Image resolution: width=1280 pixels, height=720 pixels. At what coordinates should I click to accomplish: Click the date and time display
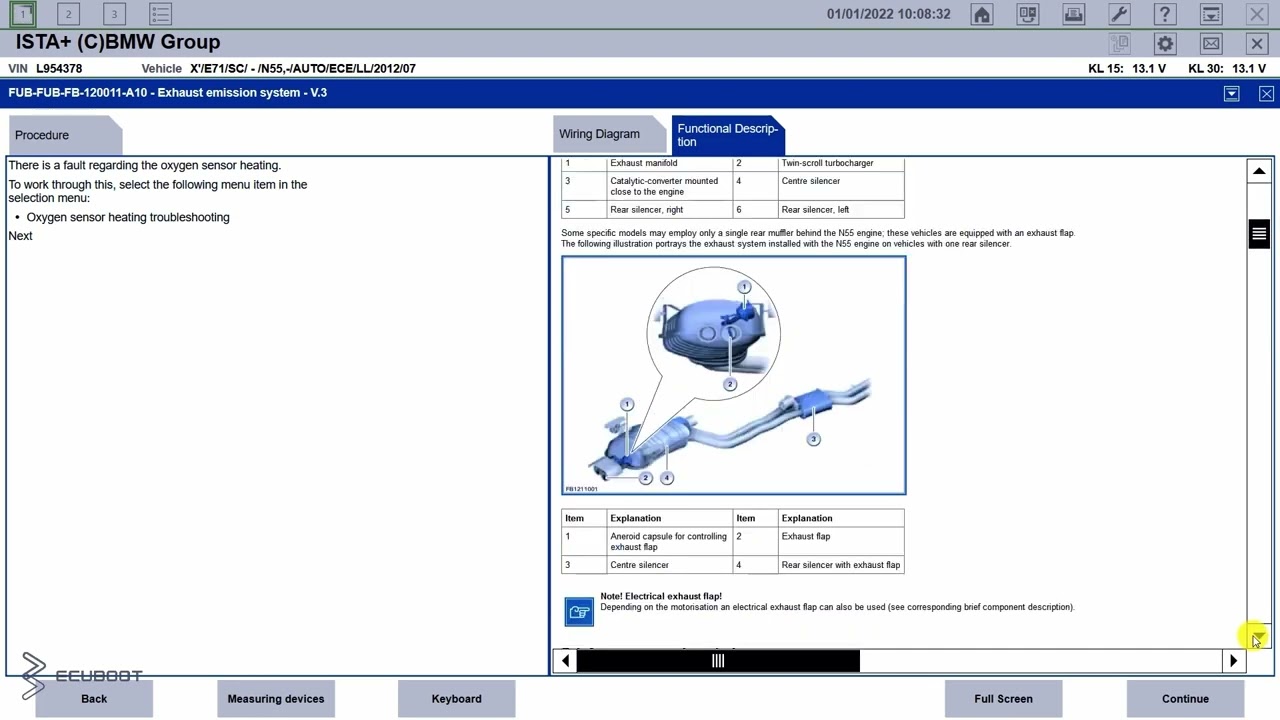pyautogui.click(x=889, y=14)
